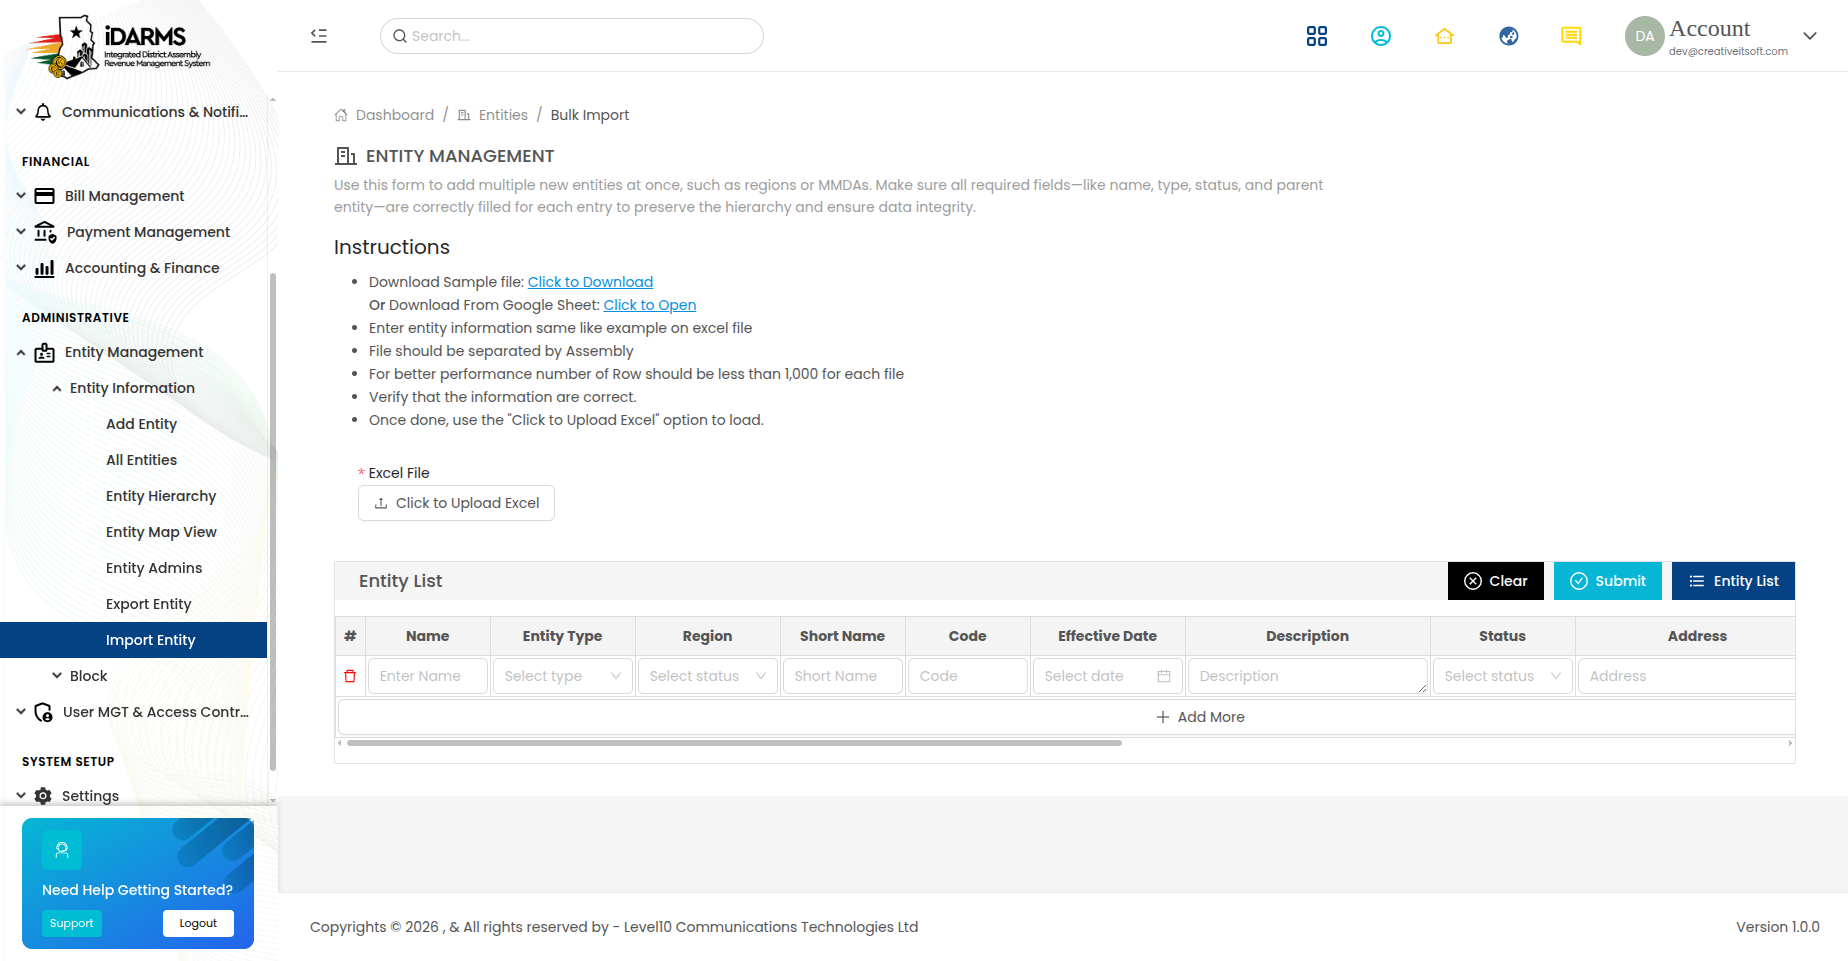
Task: Click the sidebar vertical scrollbar
Action: point(273,520)
